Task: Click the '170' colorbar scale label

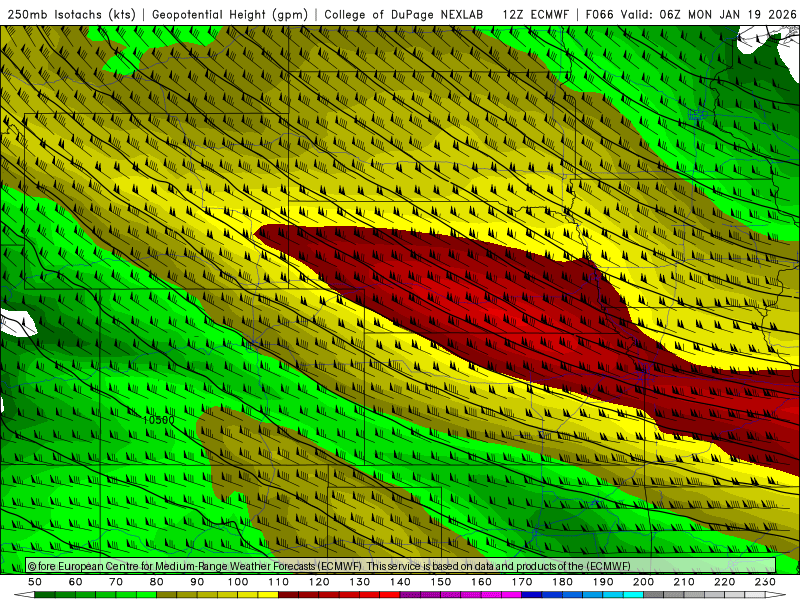Action: (x=522, y=582)
